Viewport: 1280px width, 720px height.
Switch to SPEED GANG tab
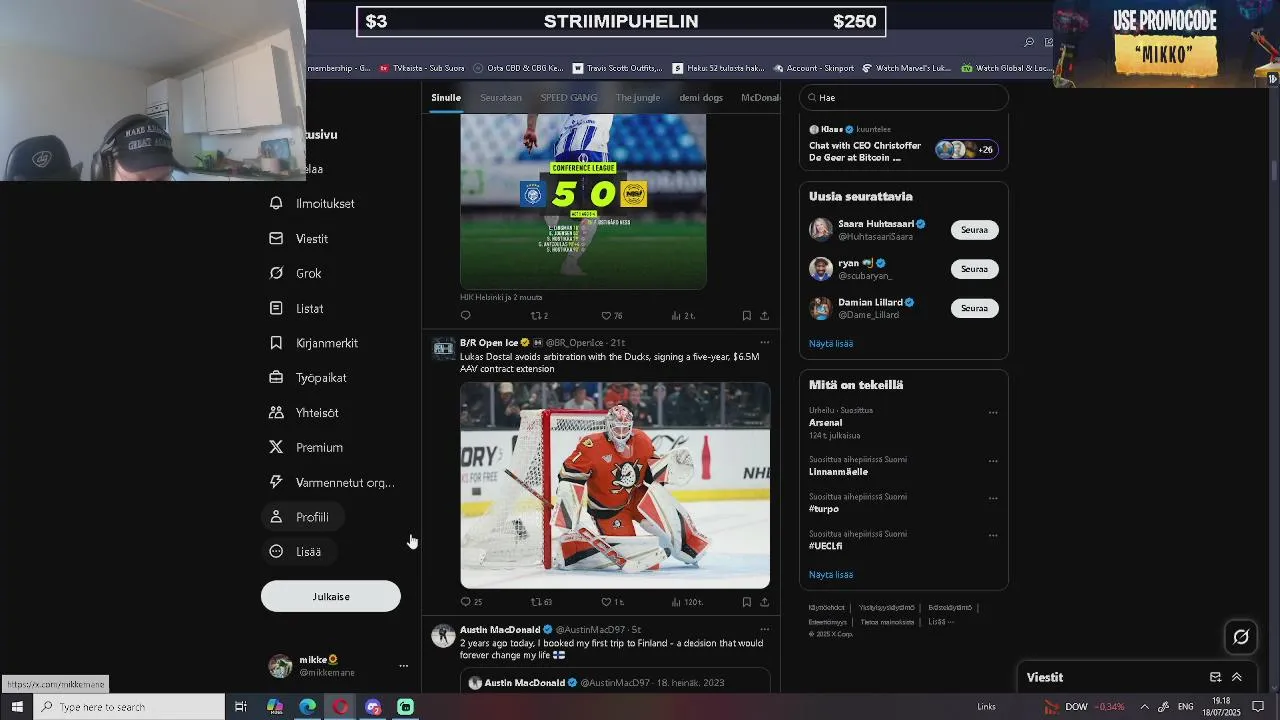pyautogui.click(x=569, y=97)
